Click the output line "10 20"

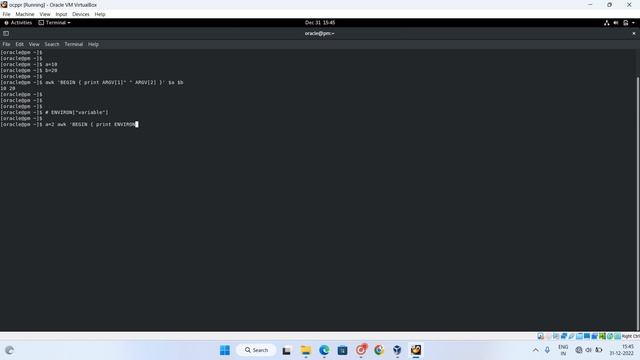click(x=8, y=89)
